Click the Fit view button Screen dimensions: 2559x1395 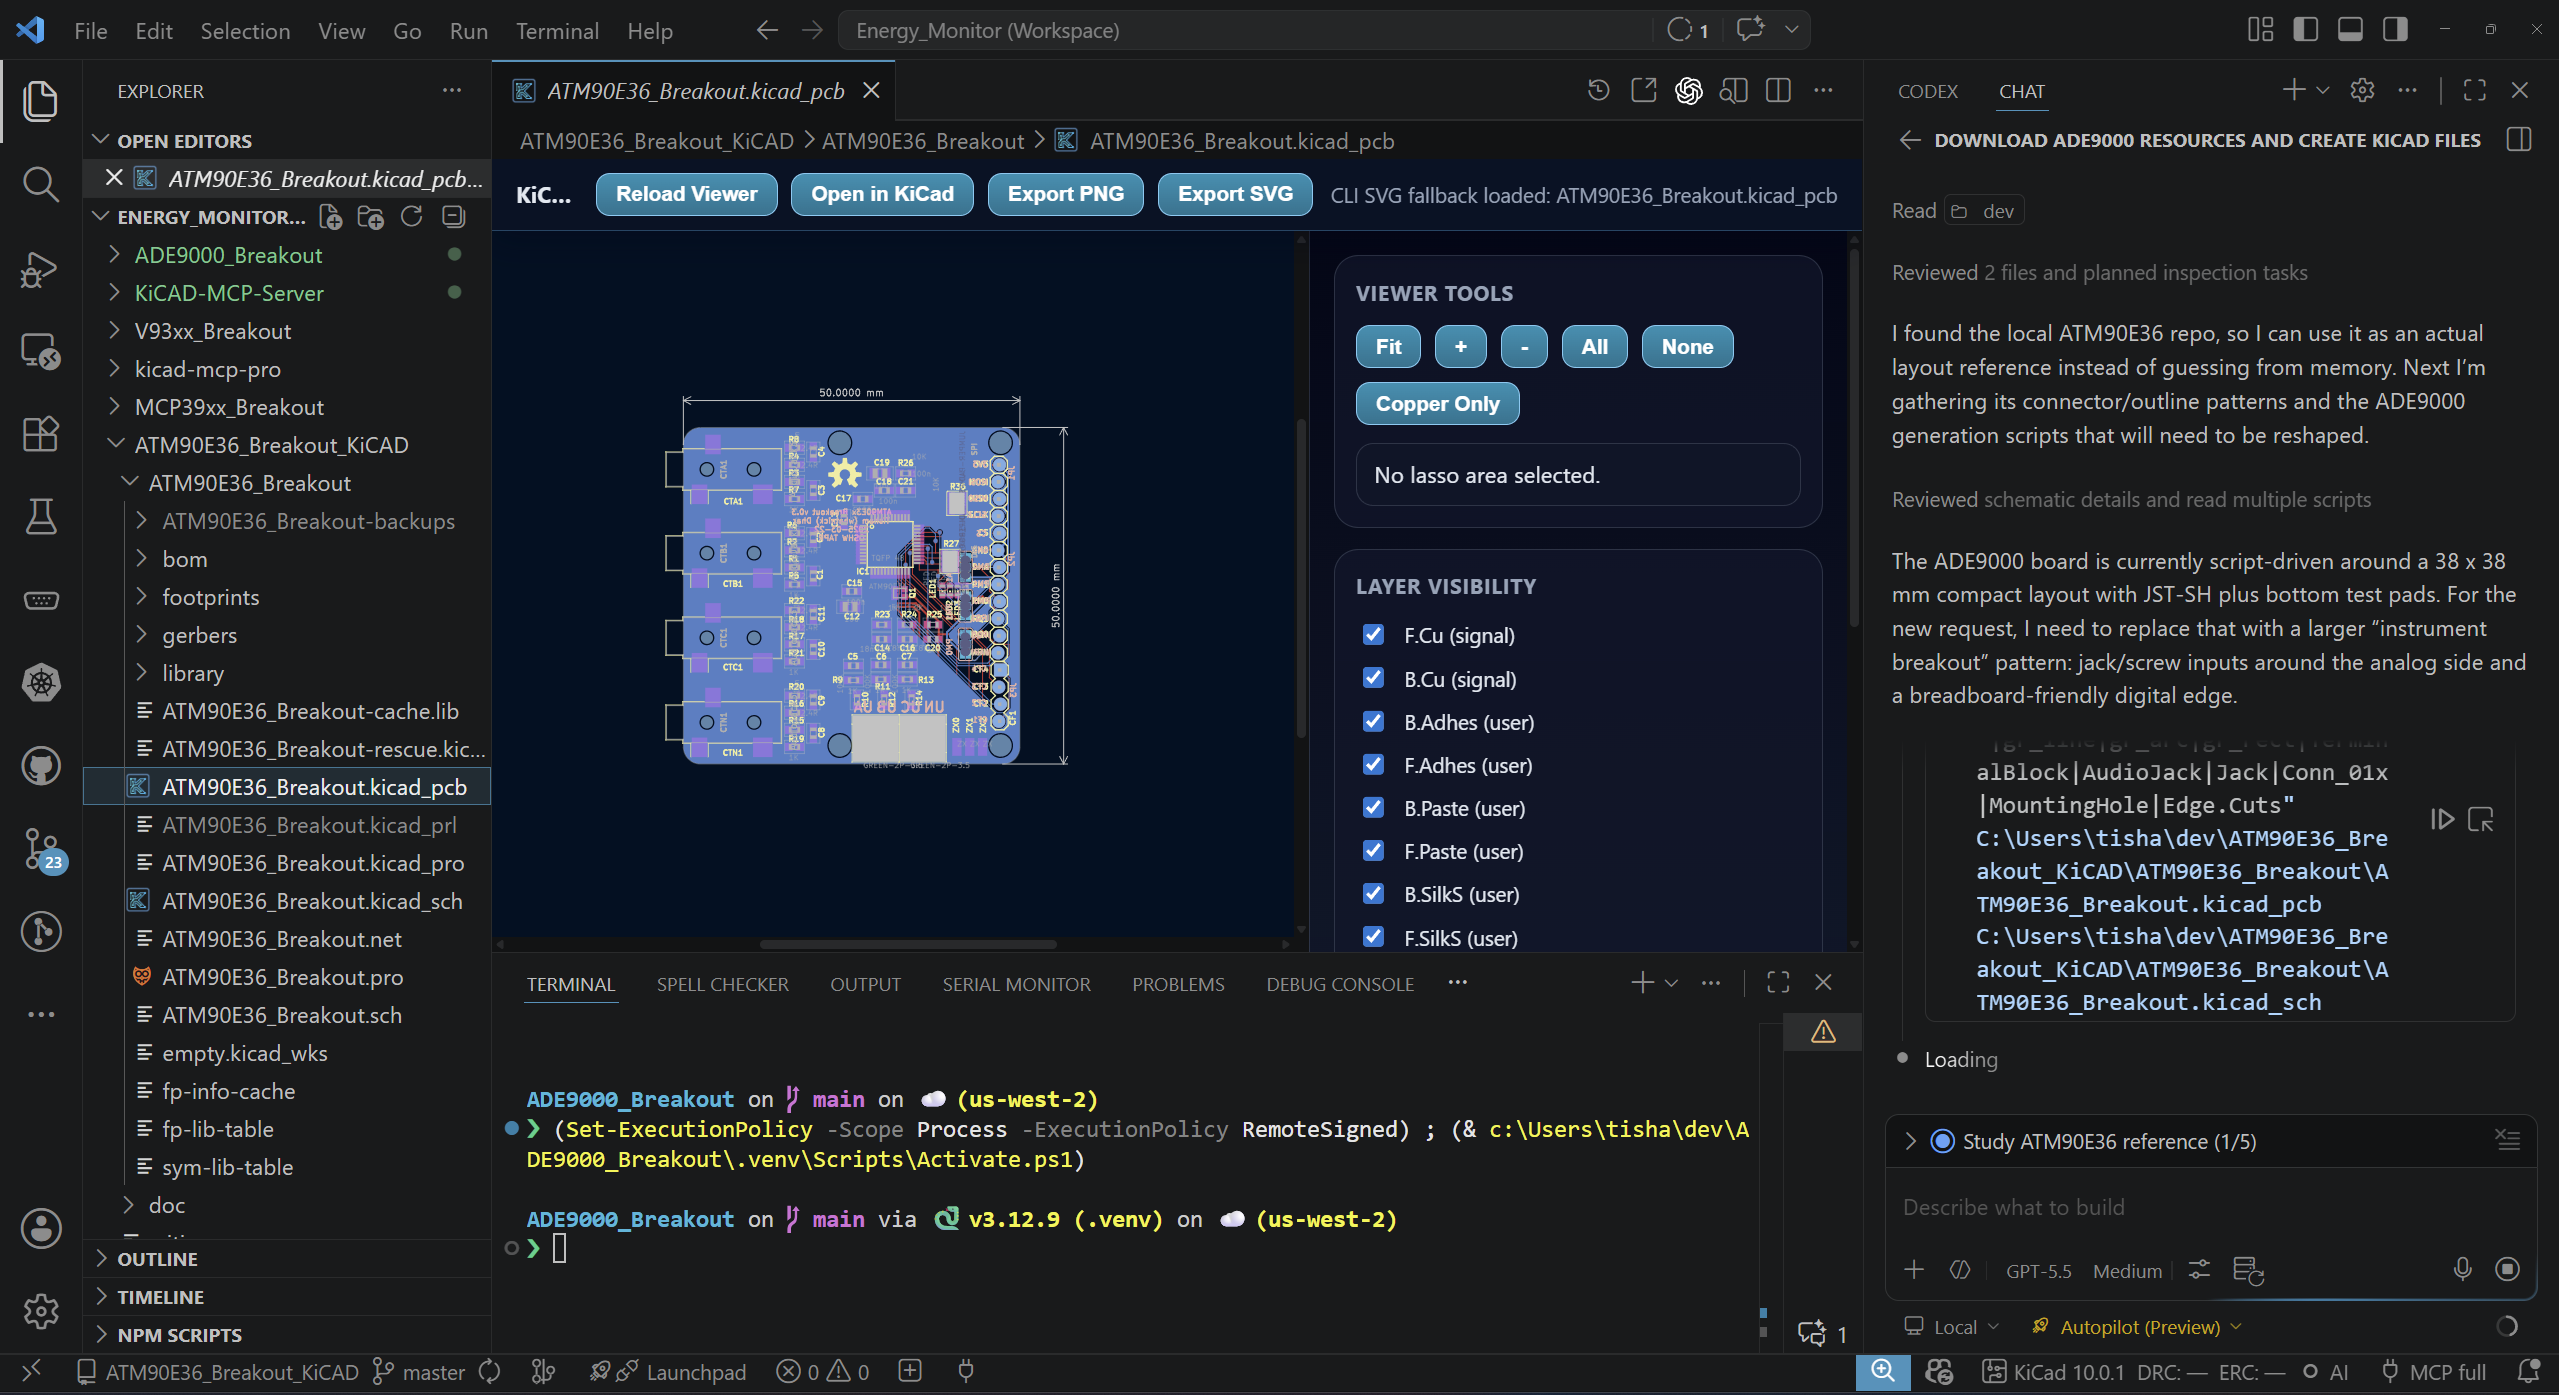pyautogui.click(x=1388, y=347)
